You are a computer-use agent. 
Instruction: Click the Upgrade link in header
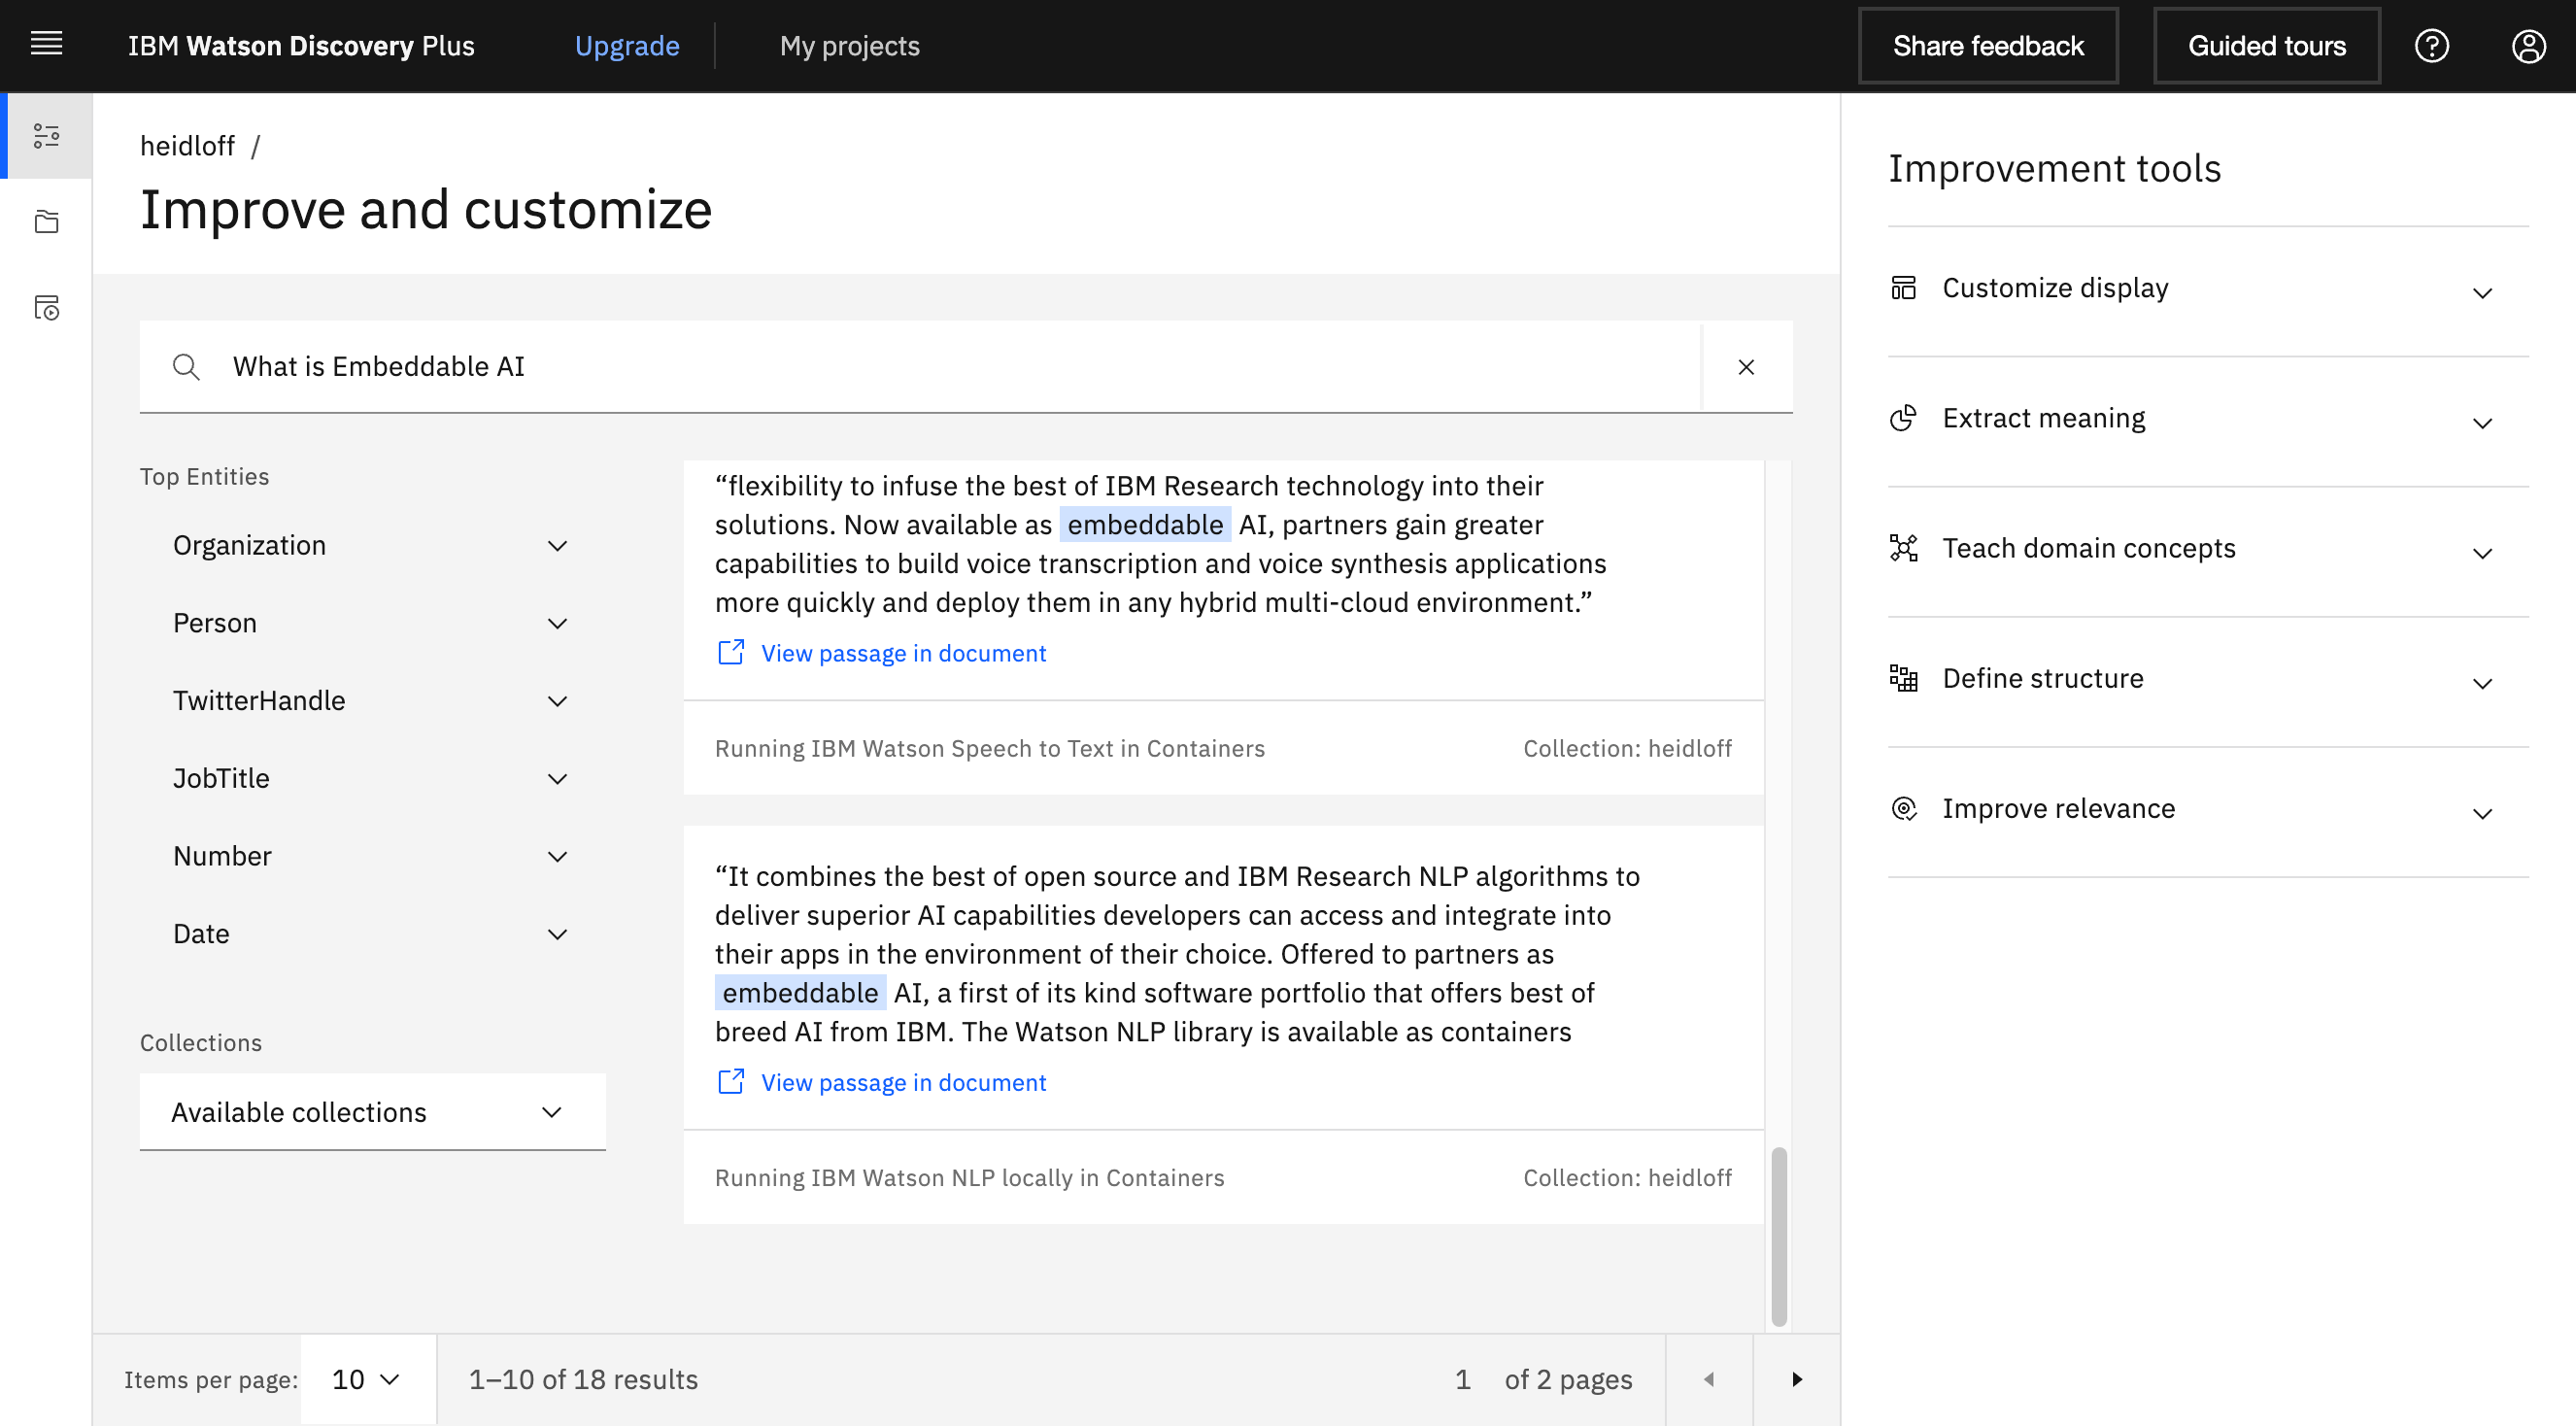pos(627,46)
